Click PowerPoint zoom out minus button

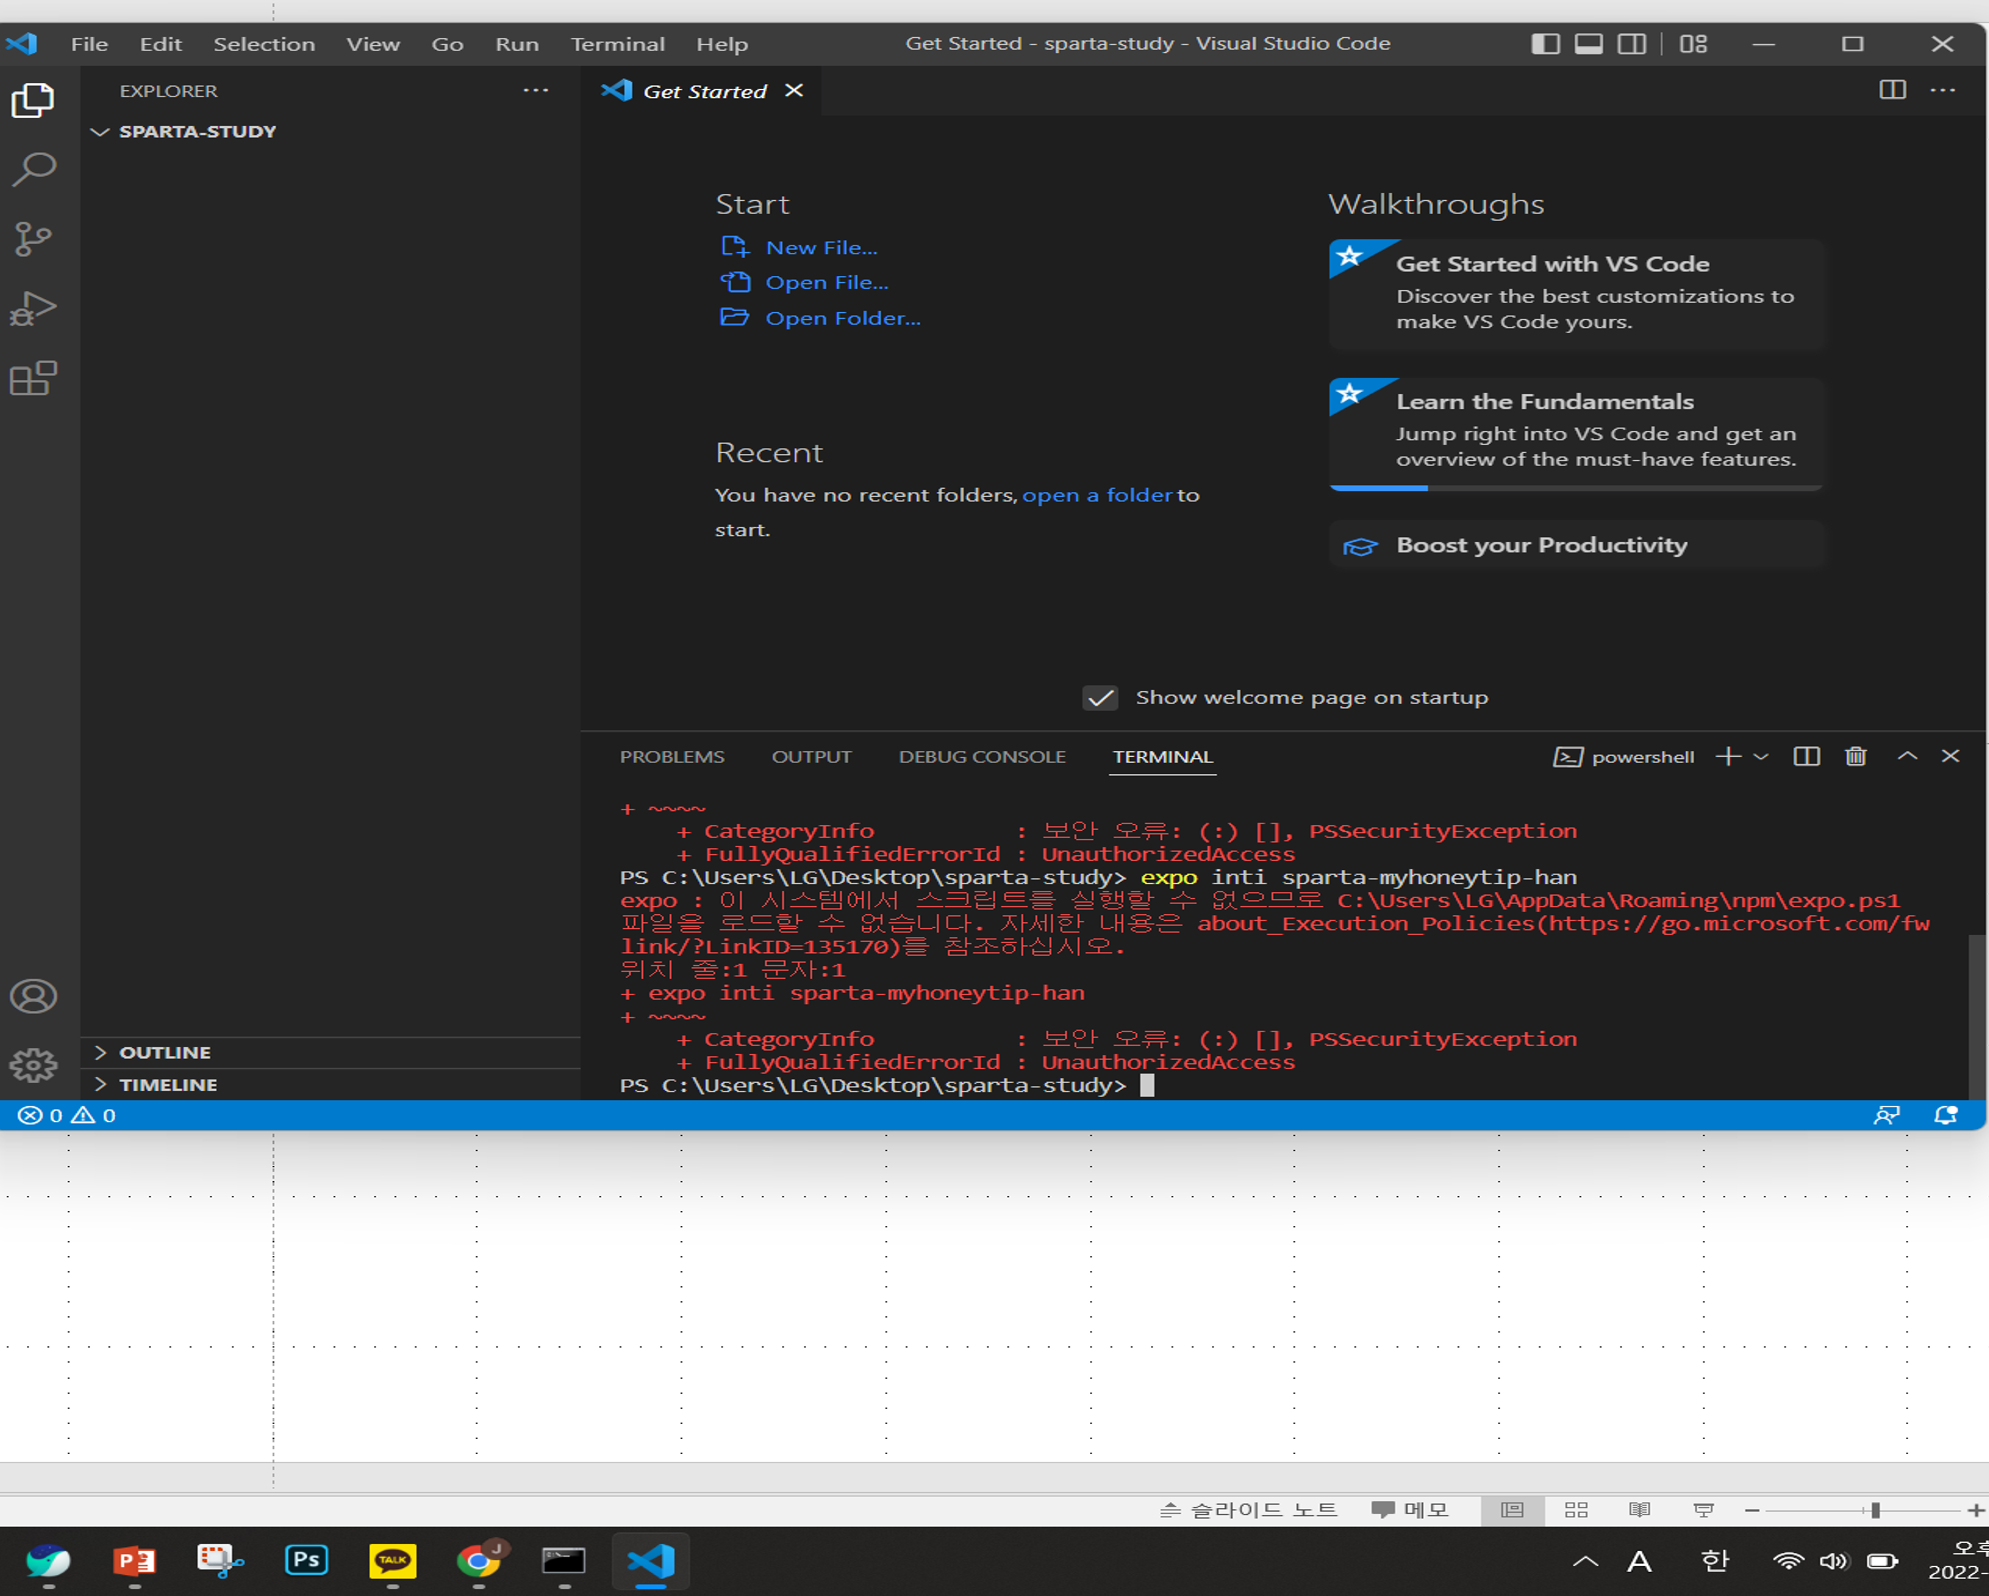pos(1752,1510)
